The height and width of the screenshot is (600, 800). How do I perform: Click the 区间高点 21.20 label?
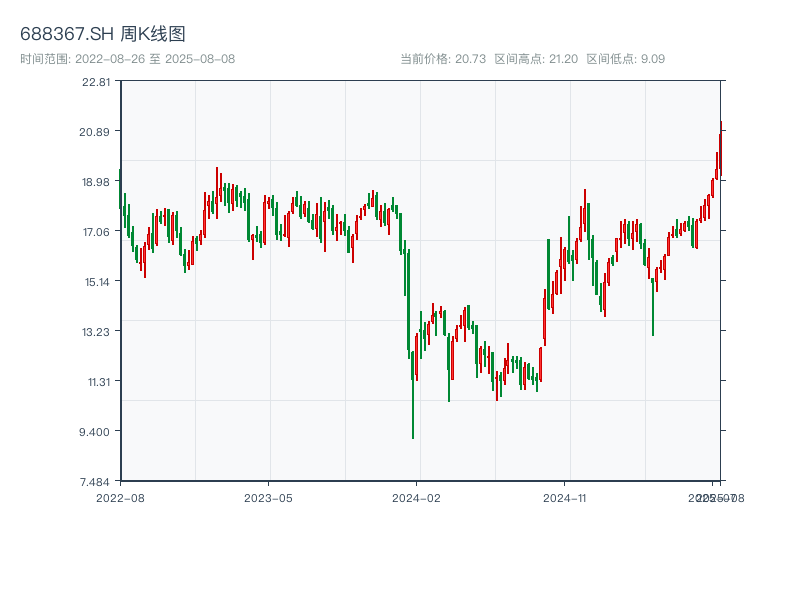[536, 59]
